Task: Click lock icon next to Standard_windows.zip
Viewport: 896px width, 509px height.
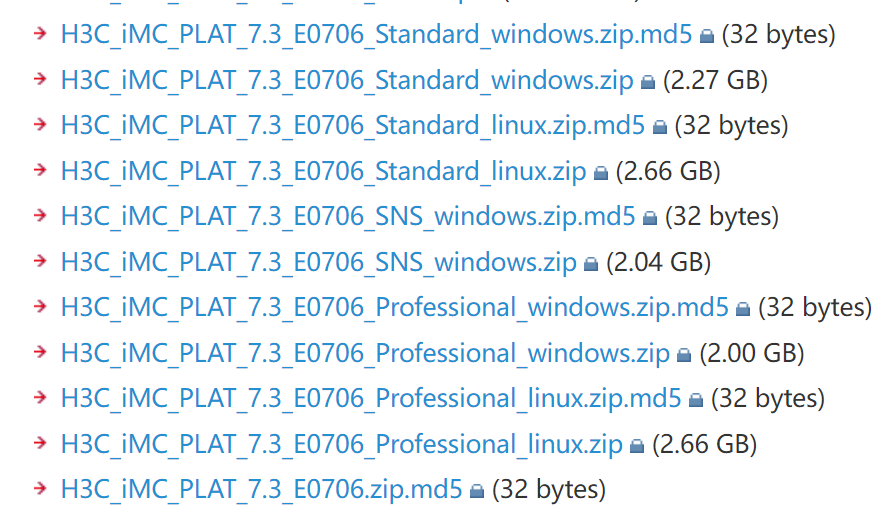Action: click(649, 83)
